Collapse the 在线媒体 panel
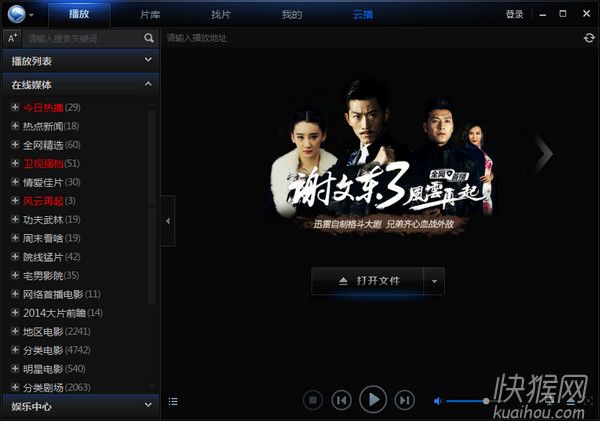 (81, 84)
